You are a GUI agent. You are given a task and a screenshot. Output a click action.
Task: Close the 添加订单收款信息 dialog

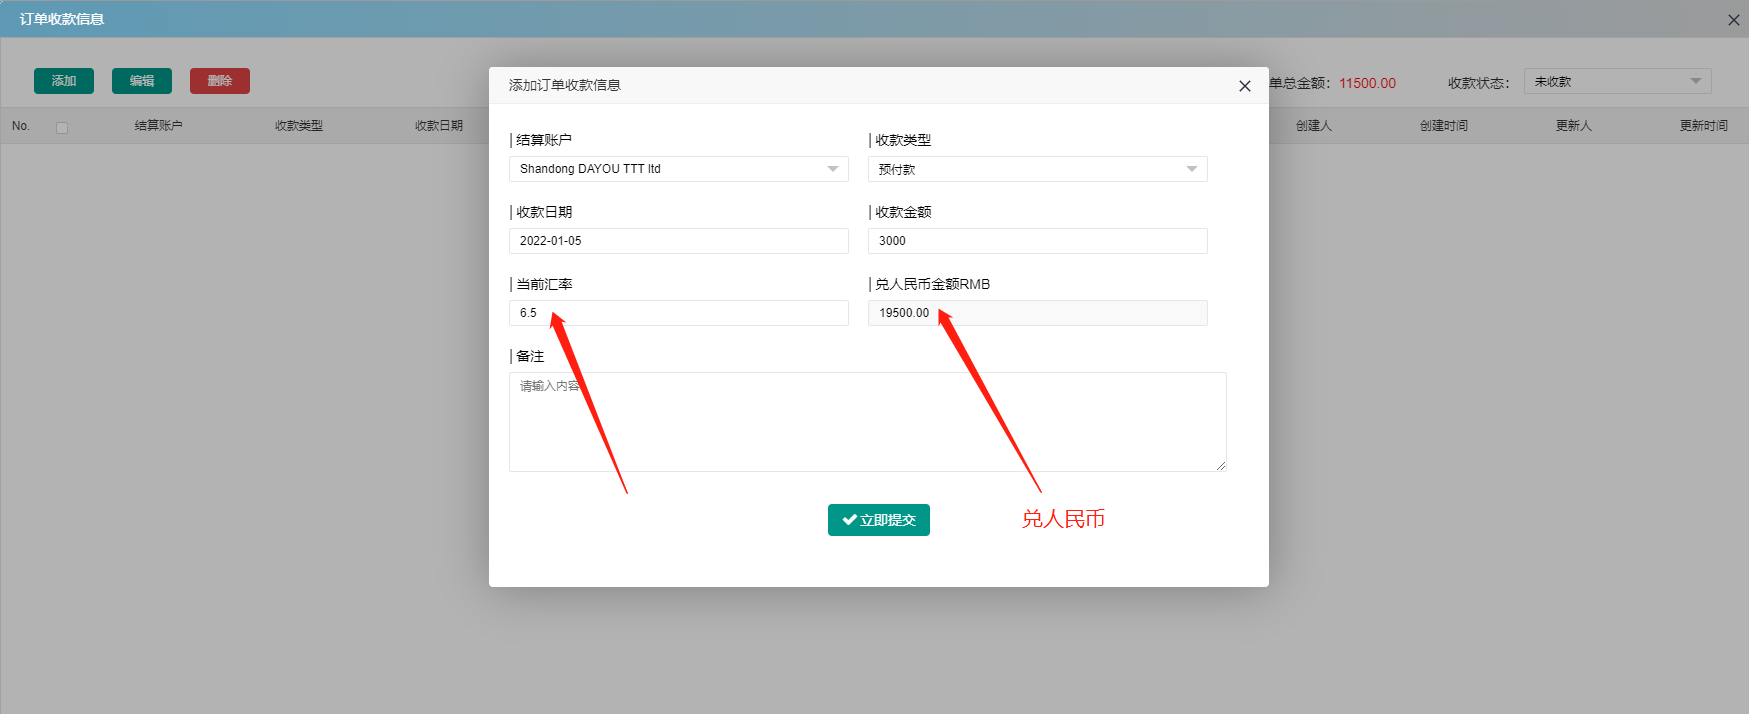1245,86
